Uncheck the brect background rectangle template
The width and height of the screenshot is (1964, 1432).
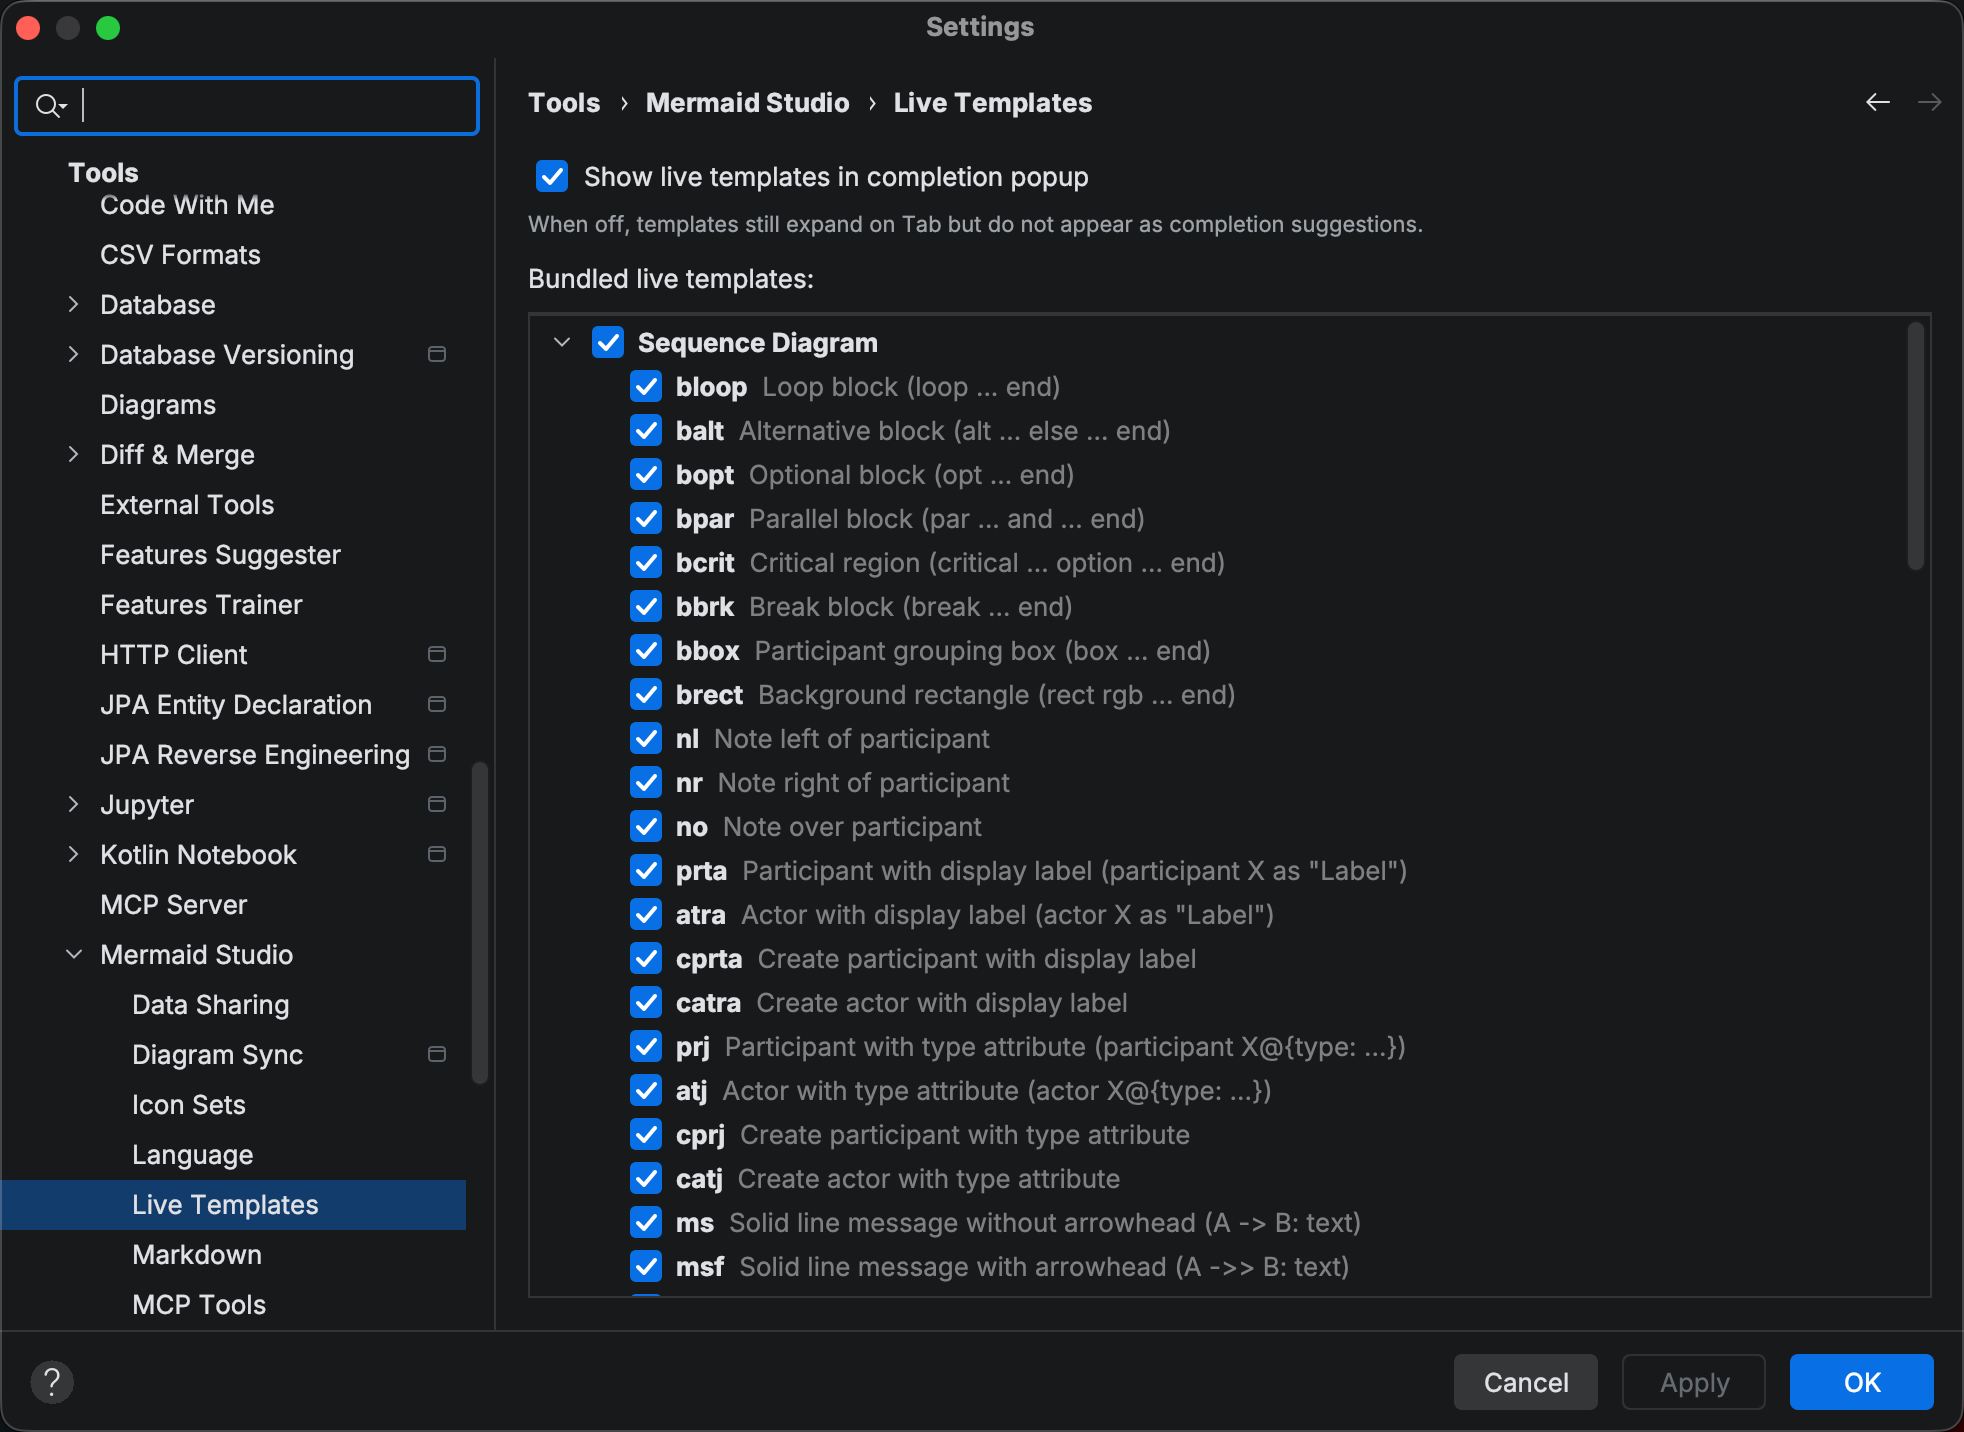pos(646,694)
